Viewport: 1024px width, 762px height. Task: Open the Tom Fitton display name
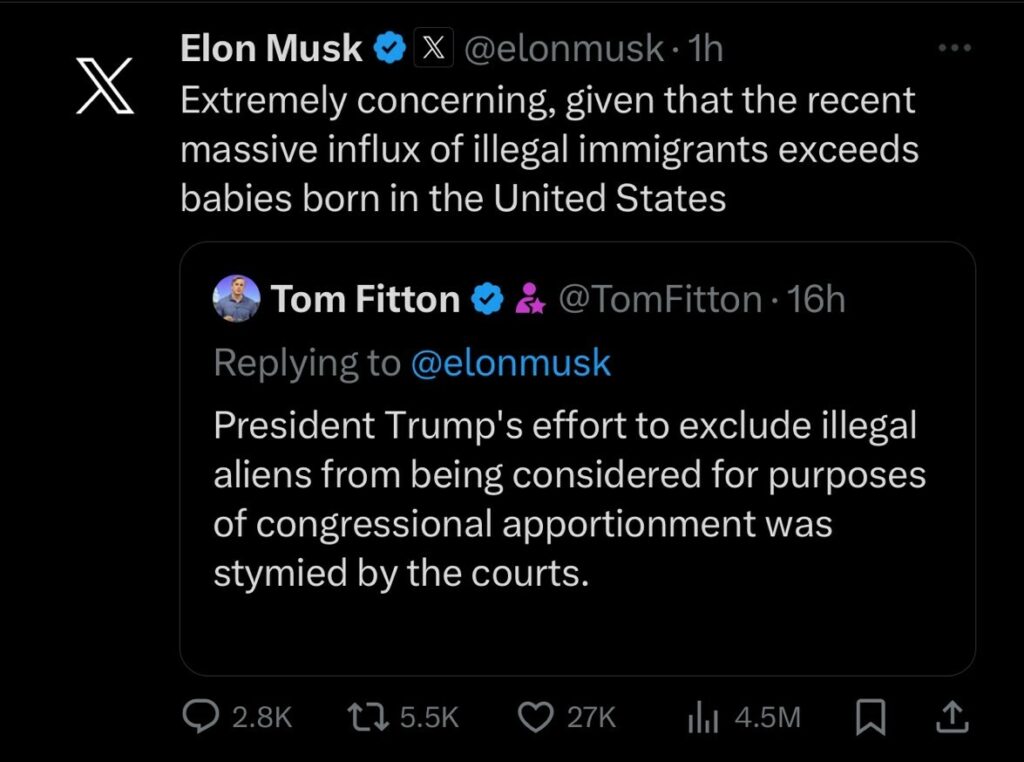click(x=365, y=299)
